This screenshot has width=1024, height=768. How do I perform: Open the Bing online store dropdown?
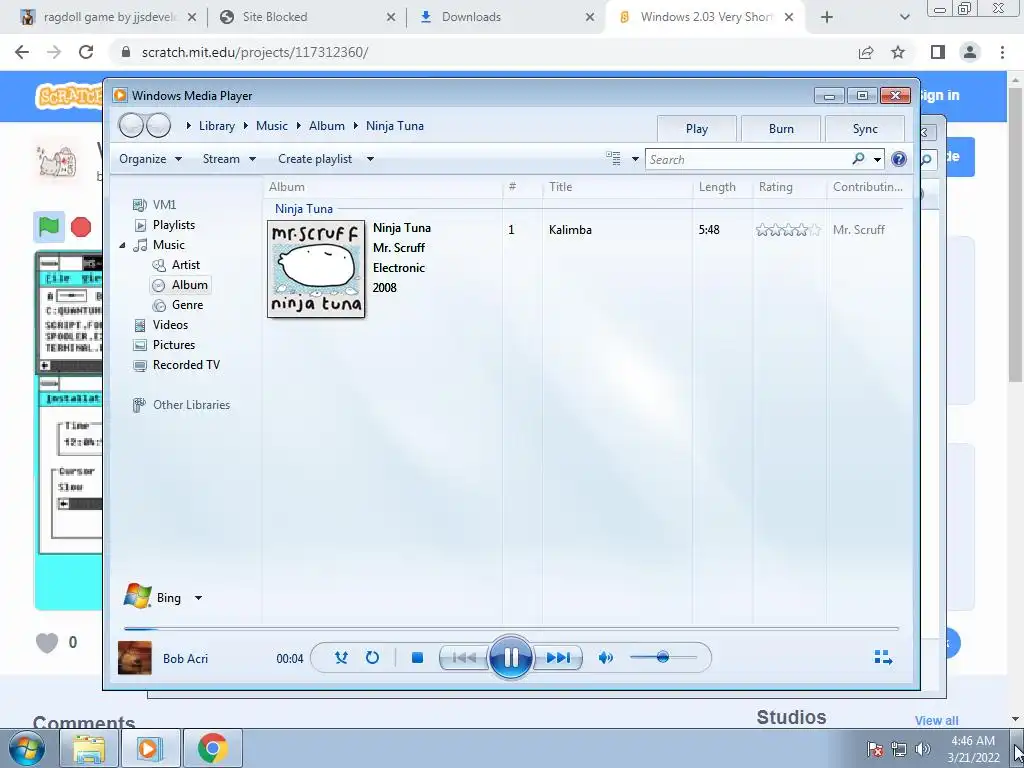(198, 598)
